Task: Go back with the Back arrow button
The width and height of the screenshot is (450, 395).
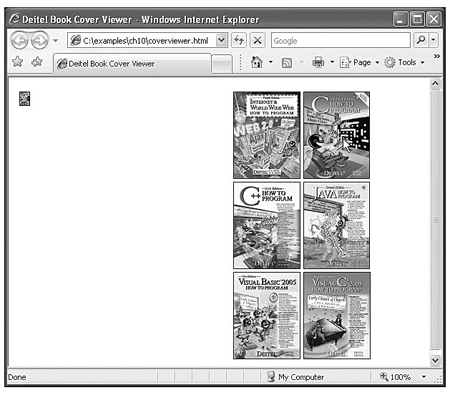Action: pos(19,40)
